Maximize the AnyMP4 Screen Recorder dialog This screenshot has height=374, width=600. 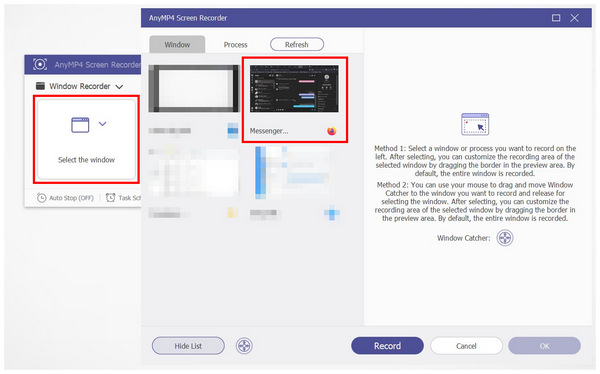pos(556,18)
